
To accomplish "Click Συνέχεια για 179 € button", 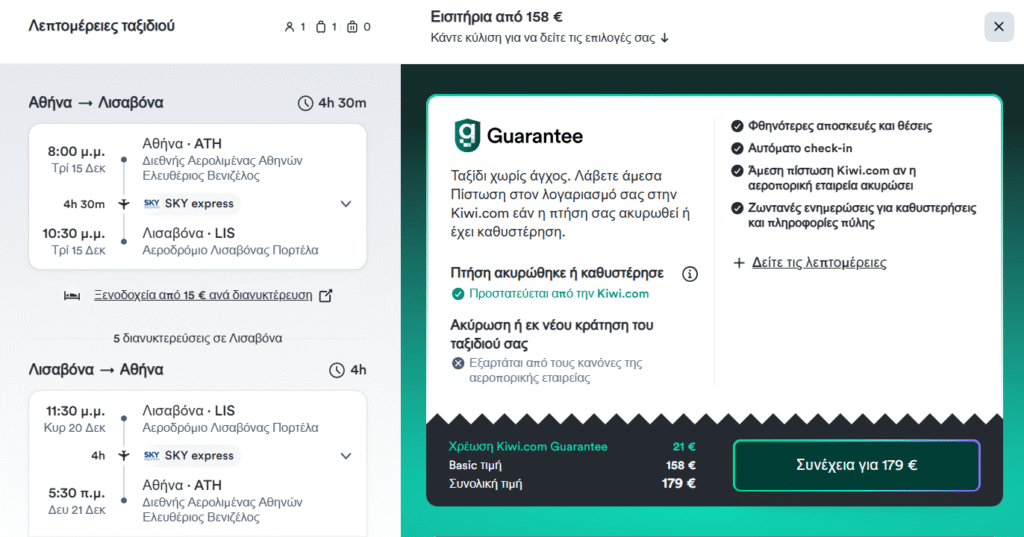I will 856,465.
